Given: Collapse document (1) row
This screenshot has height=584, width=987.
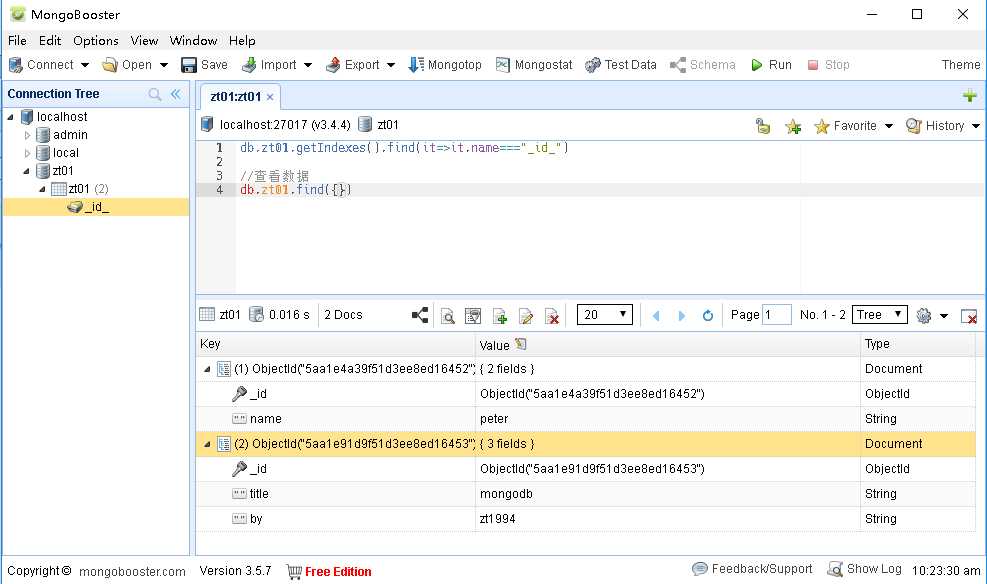Looking at the screenshot, I should pyautogui.click(x=207, y=369).
